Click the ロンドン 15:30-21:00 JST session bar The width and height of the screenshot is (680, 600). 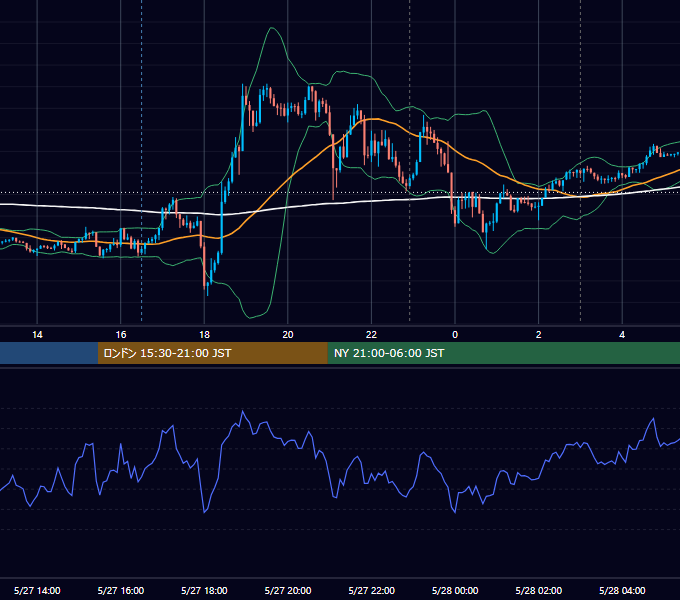(212, 353)
